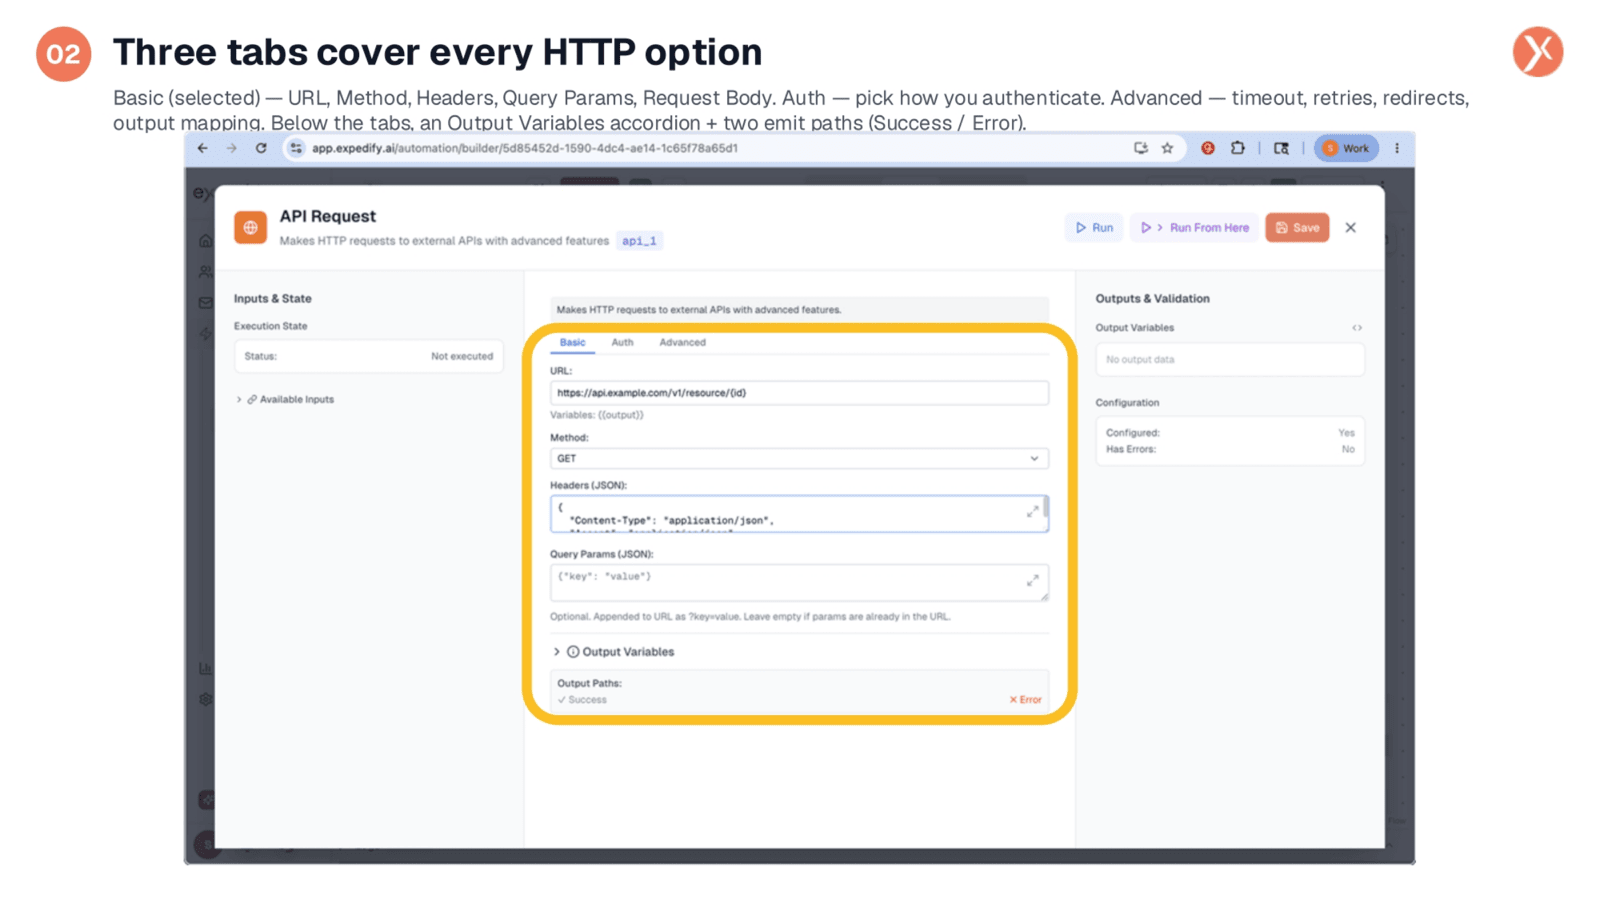Click the link icon beside Available Inputs
1600x900 pixels.
[252, 400]
